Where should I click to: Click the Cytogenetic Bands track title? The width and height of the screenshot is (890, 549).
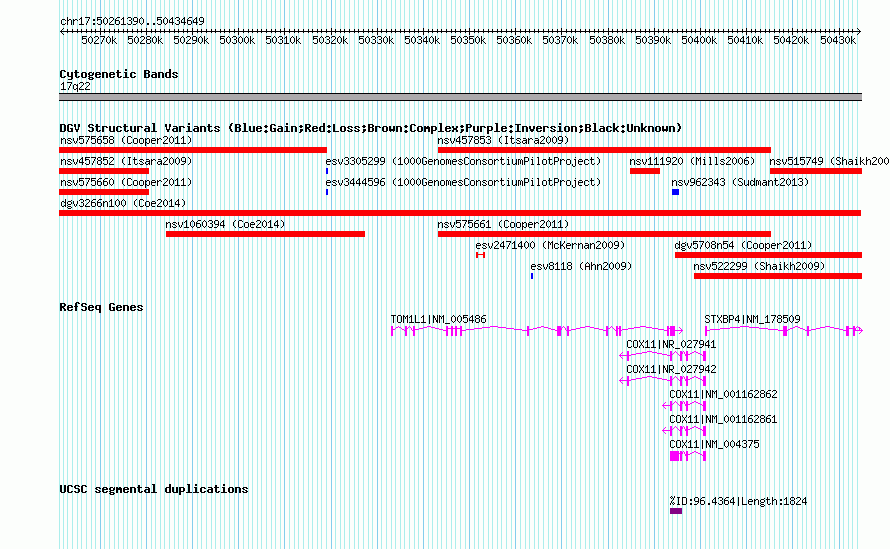119,74
